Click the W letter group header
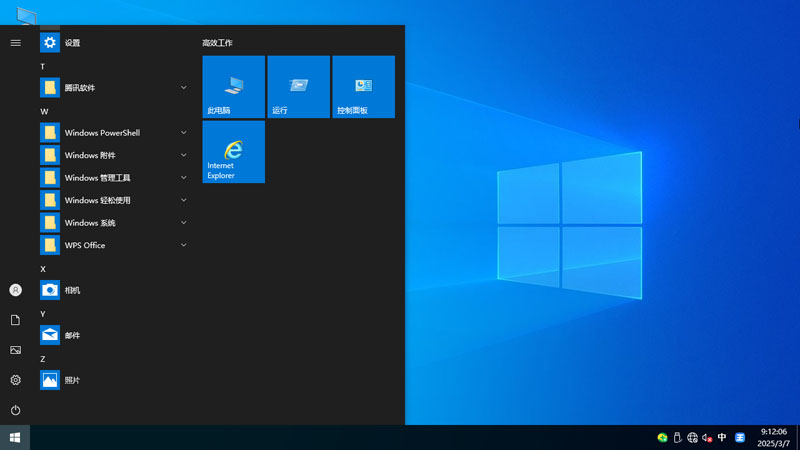Screen dimensions: 800x450 tap(44, 111)
